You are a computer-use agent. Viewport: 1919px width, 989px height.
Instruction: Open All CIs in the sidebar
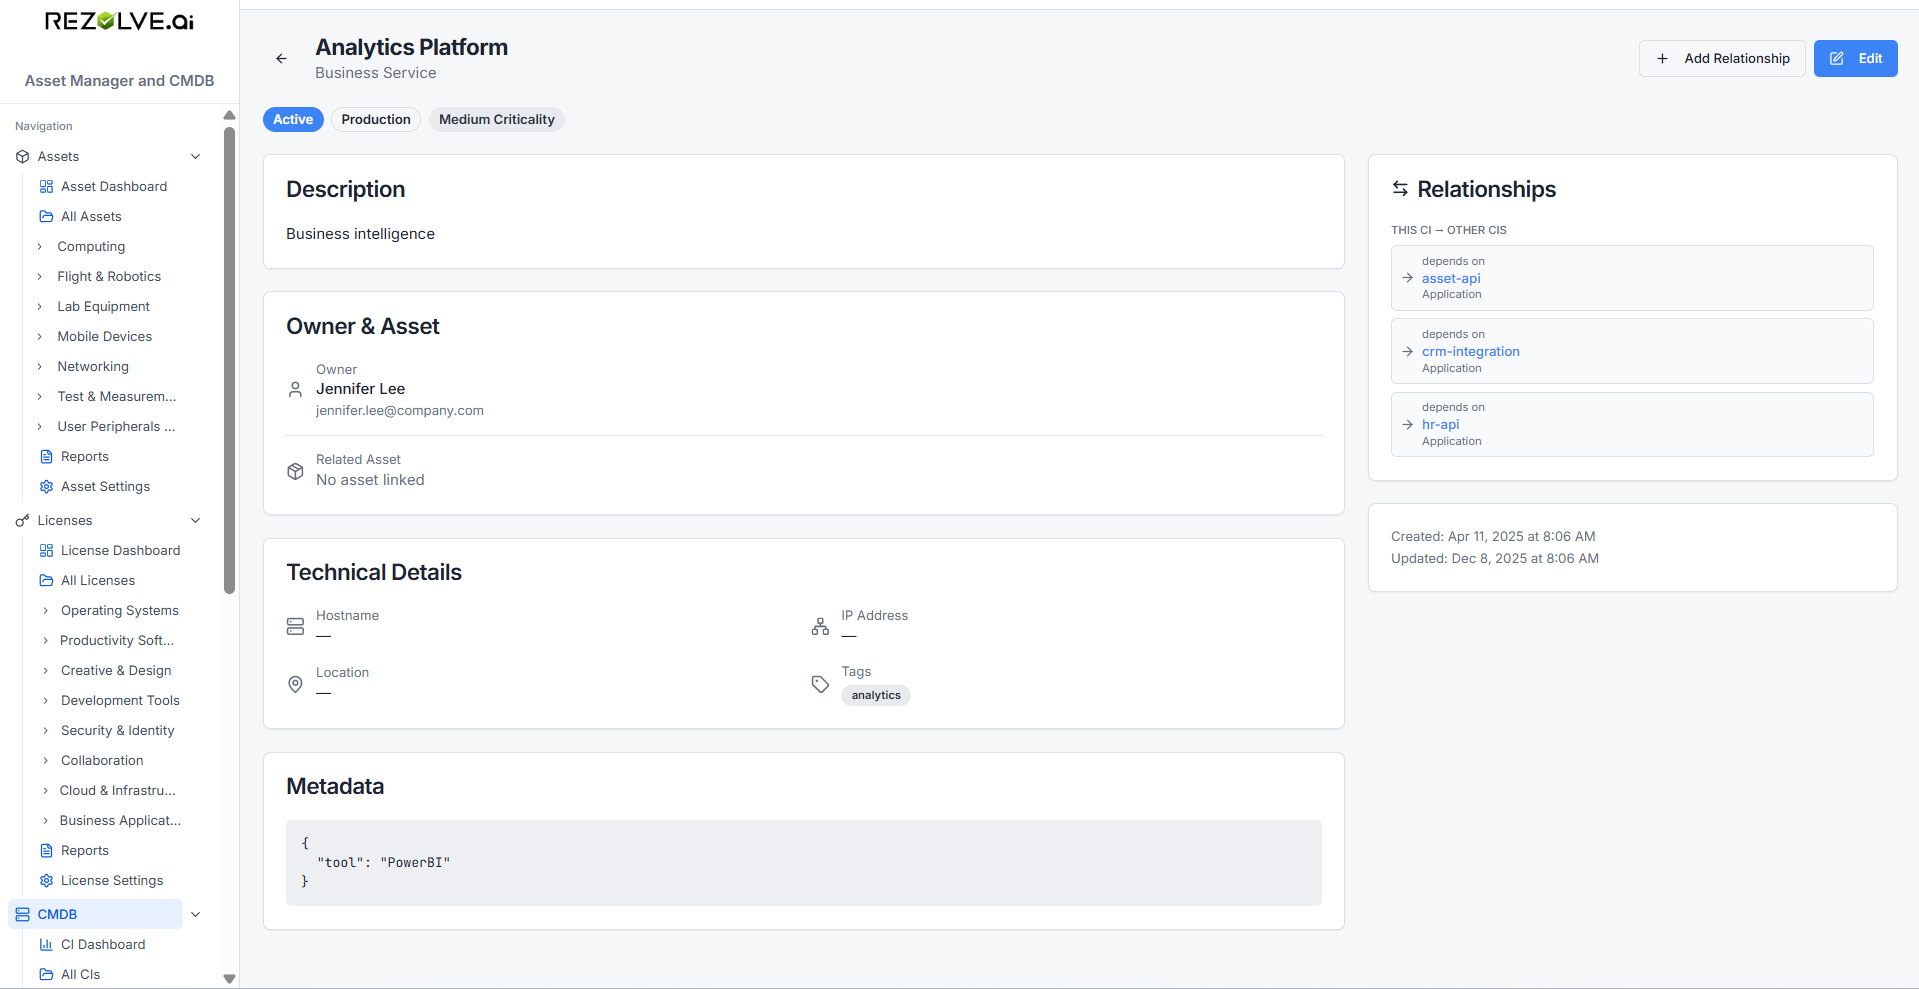(80, 975)
